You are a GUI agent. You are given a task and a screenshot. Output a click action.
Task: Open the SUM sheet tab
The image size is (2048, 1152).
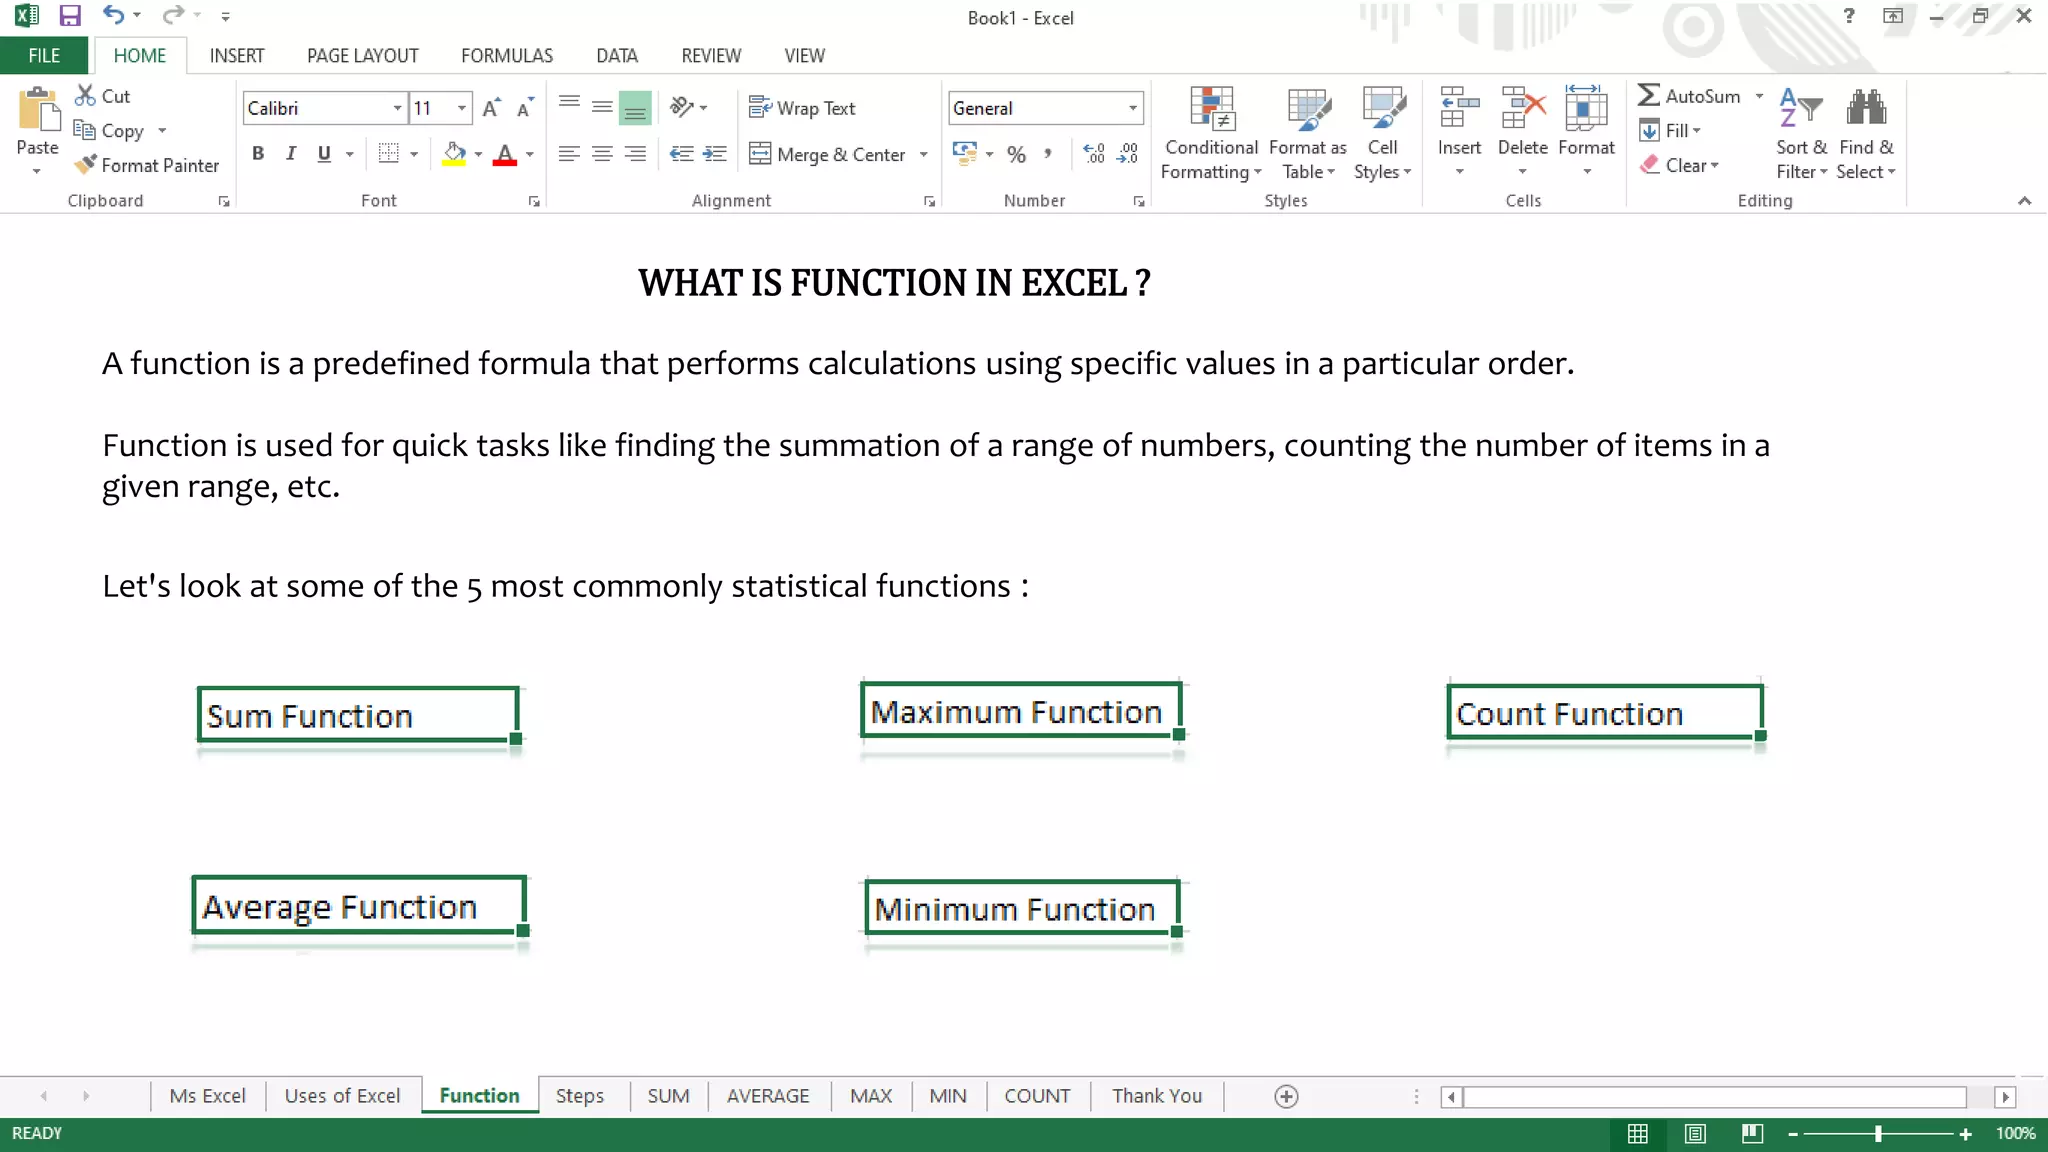668,1096
